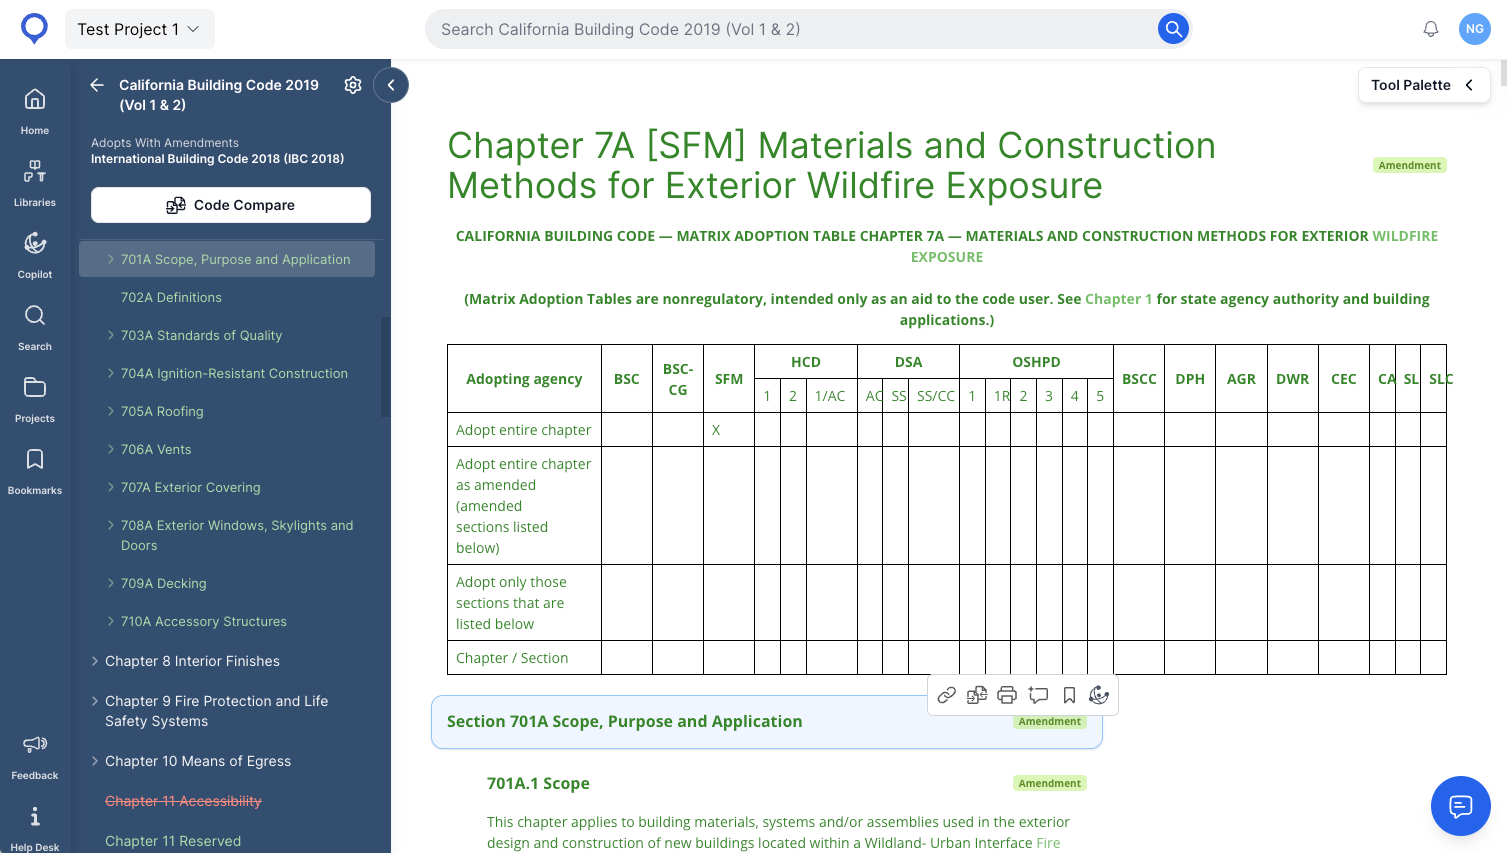Screen dimensions: 1507x853
Task: Open the notifications bell
Action: (1431, 29)
